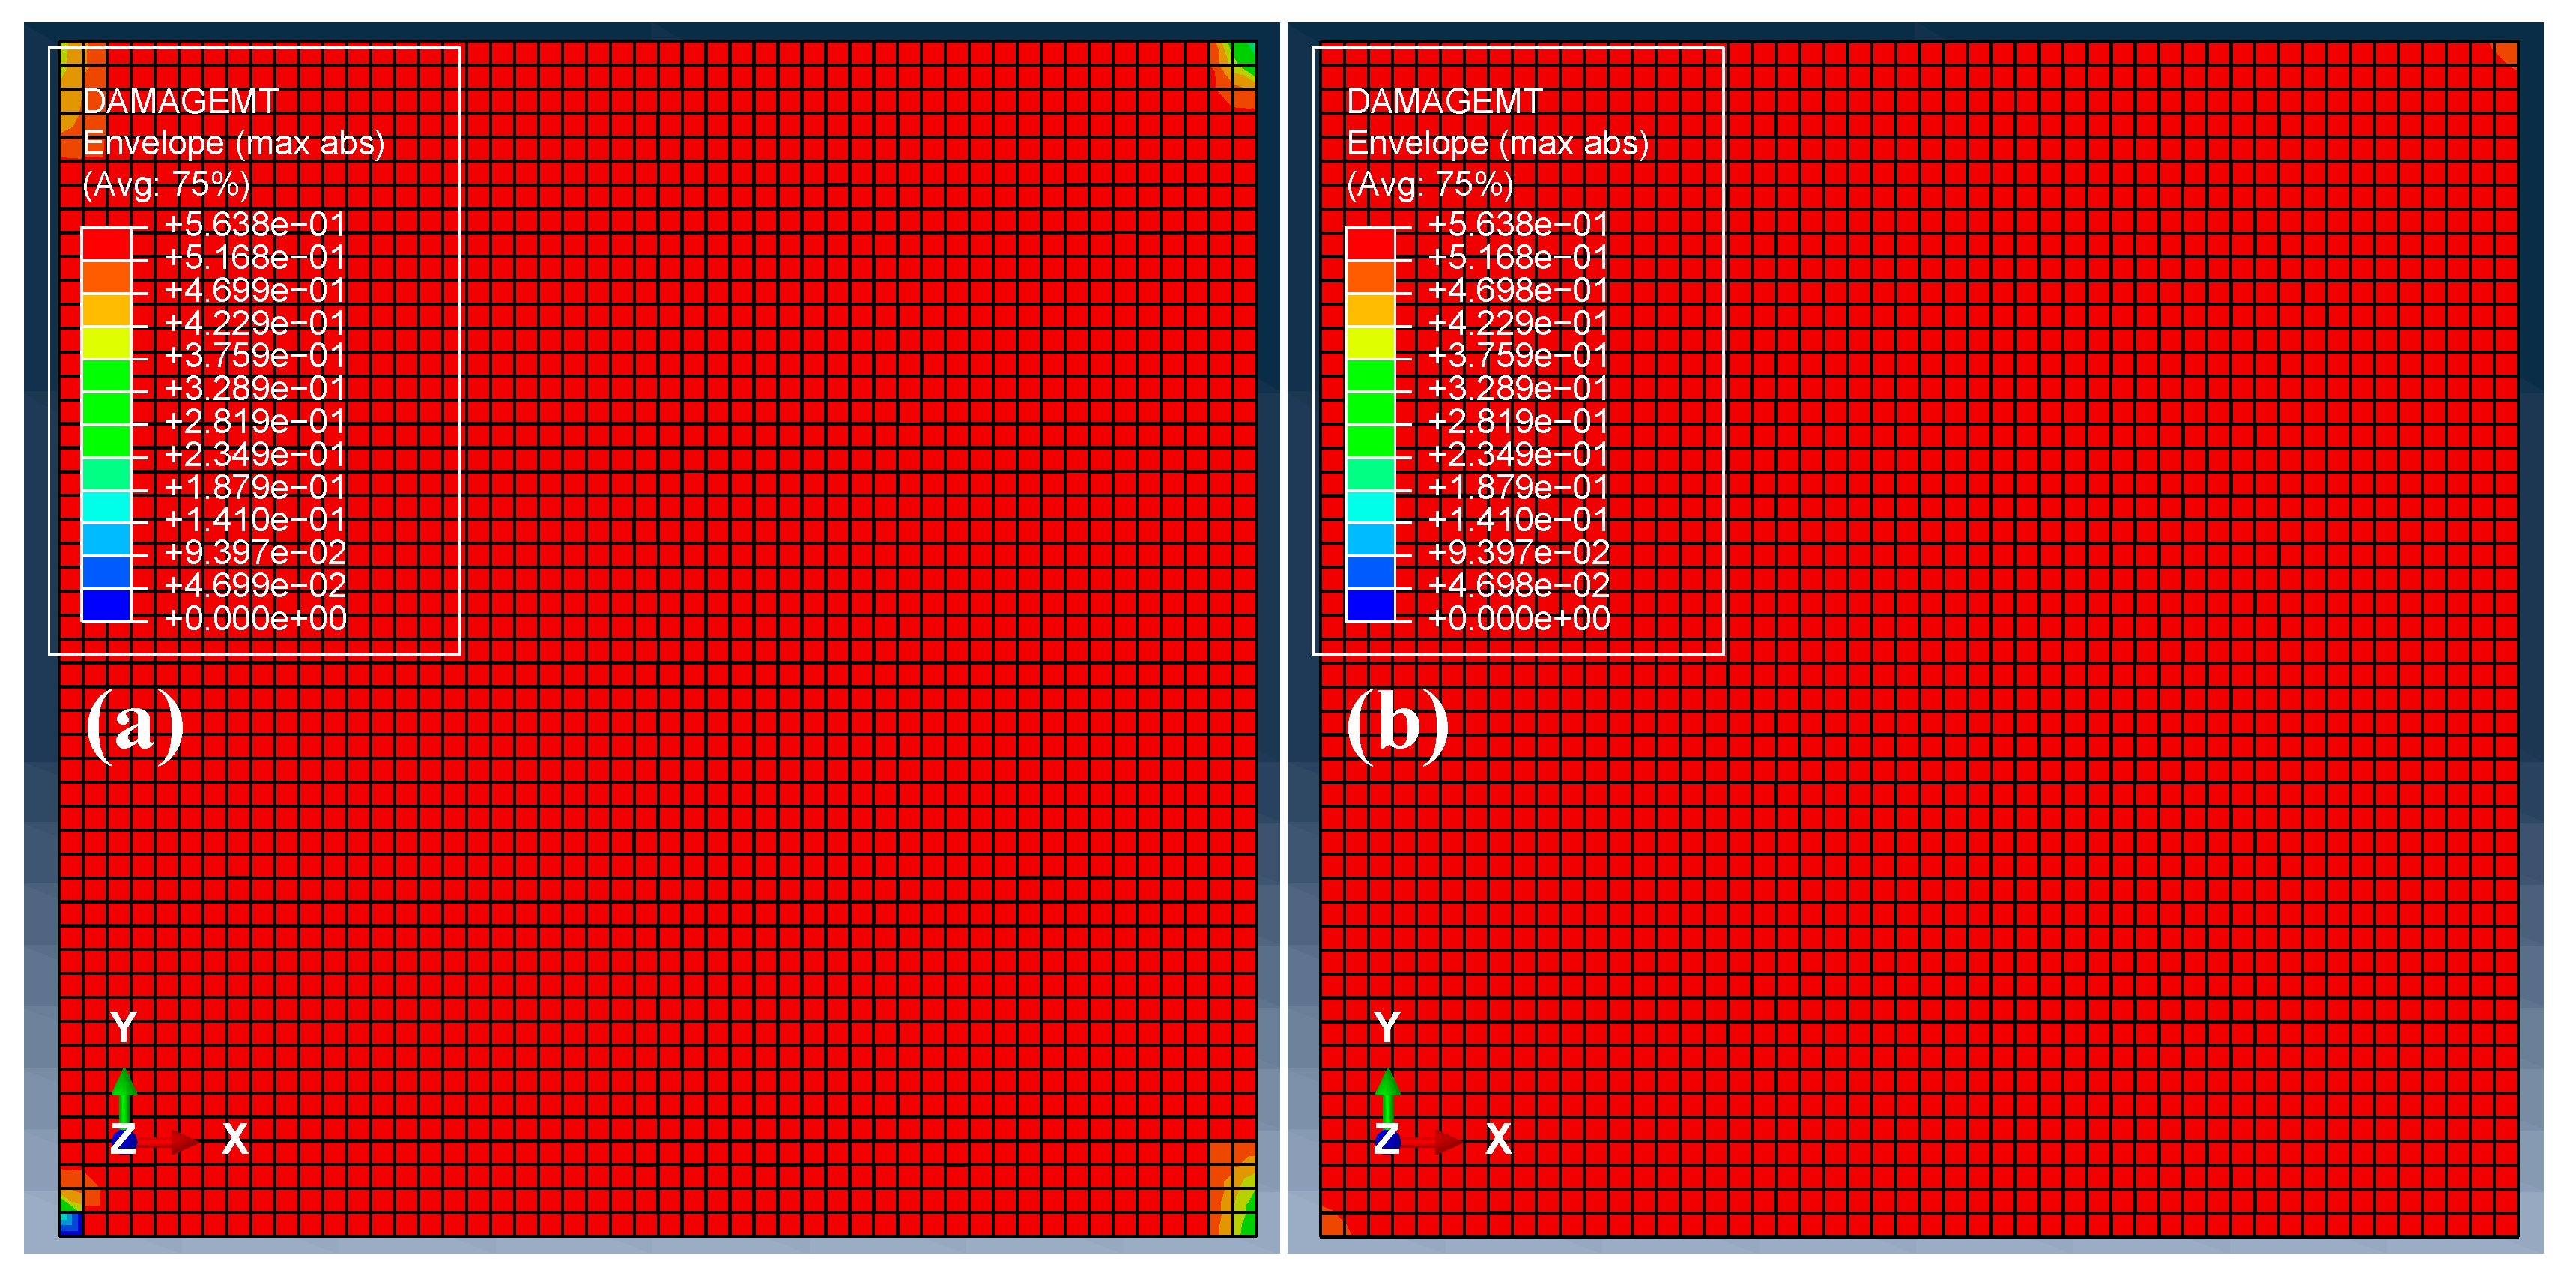
Task: Select the red top legend swatch in panel (b)
Action: coord(1370,244)
